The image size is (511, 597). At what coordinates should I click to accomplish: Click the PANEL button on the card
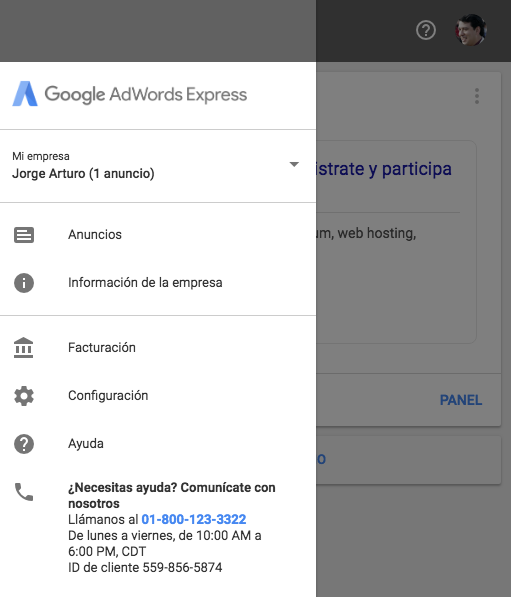461,400
